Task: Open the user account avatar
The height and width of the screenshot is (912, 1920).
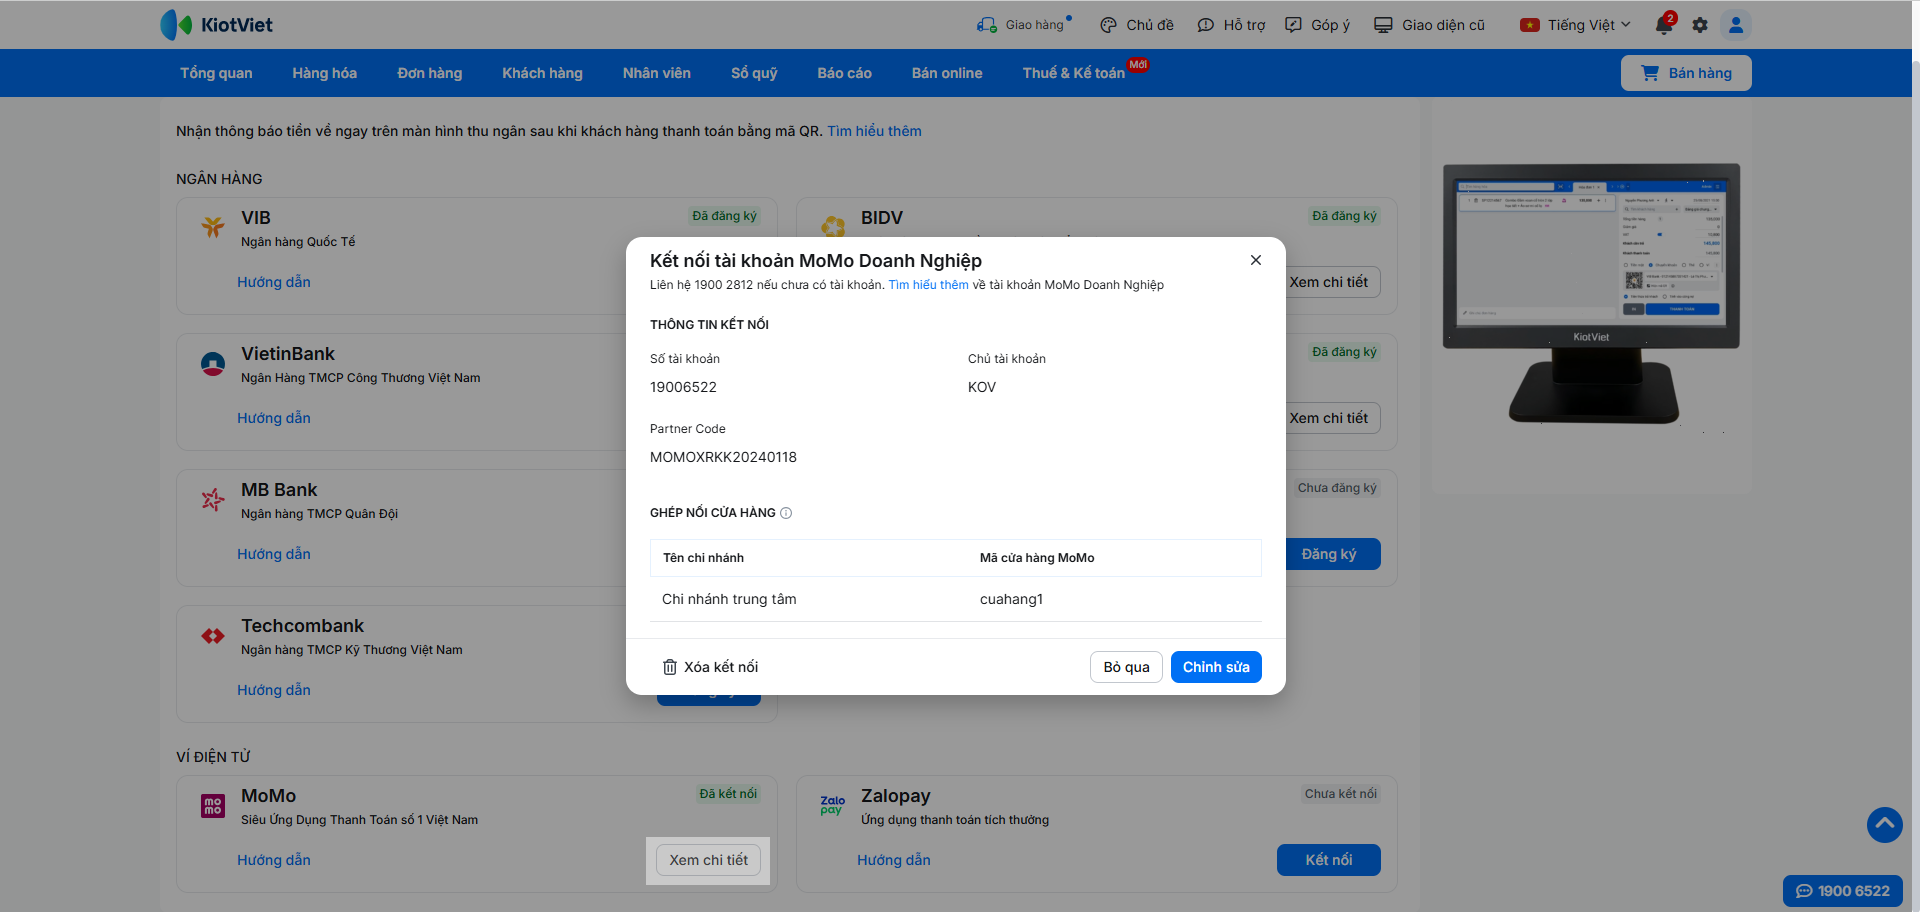Action: click(x=1736, y=25)
